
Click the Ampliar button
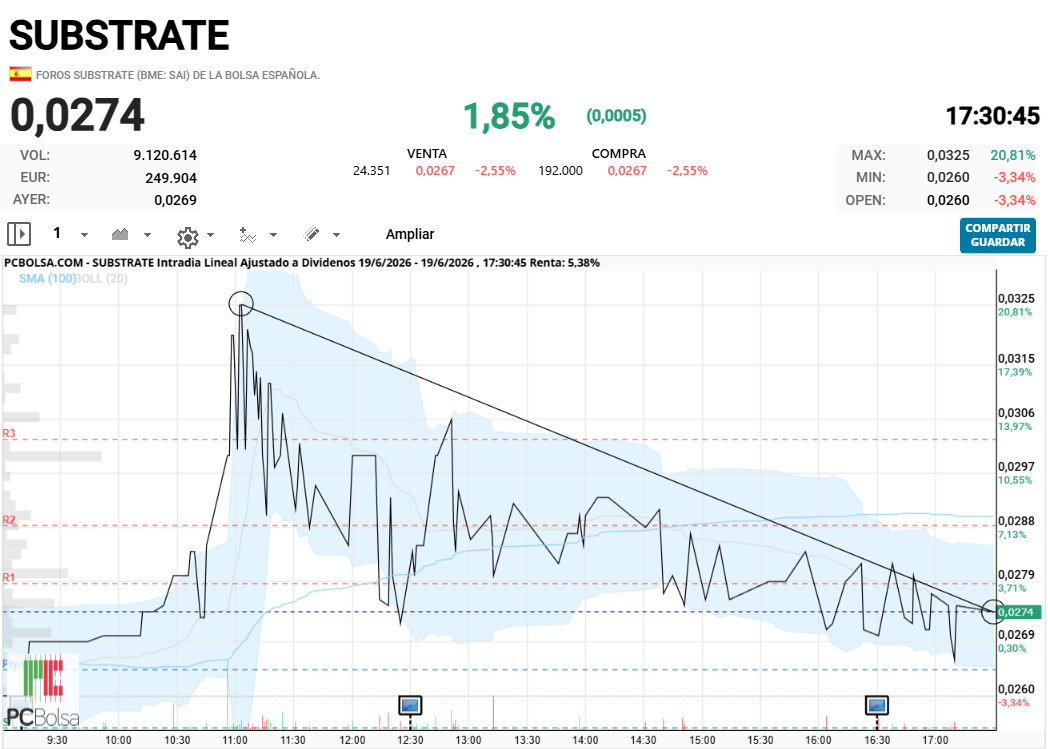coord(410,235)
